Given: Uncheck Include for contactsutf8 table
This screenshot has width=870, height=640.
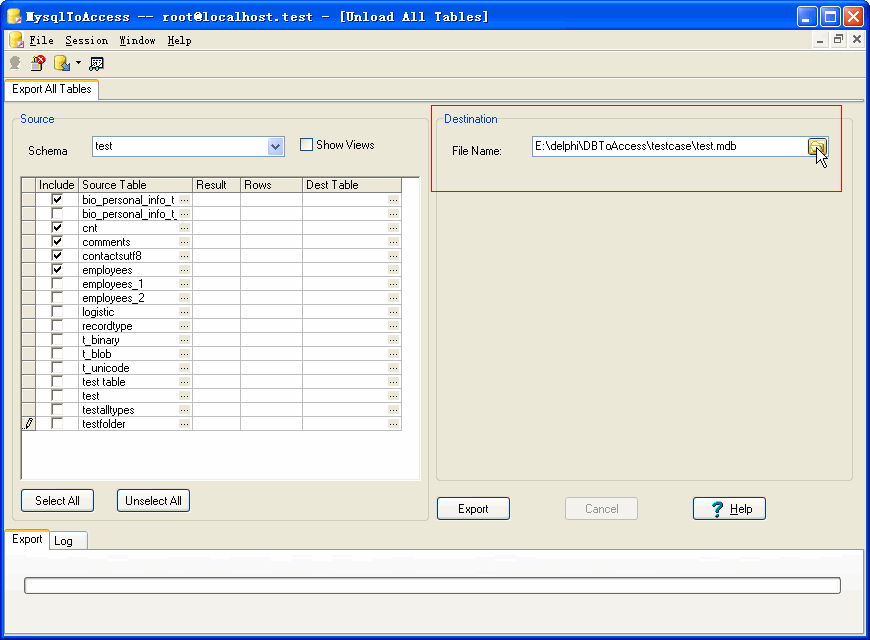Looking at the screenshot, I should point(57,255).
